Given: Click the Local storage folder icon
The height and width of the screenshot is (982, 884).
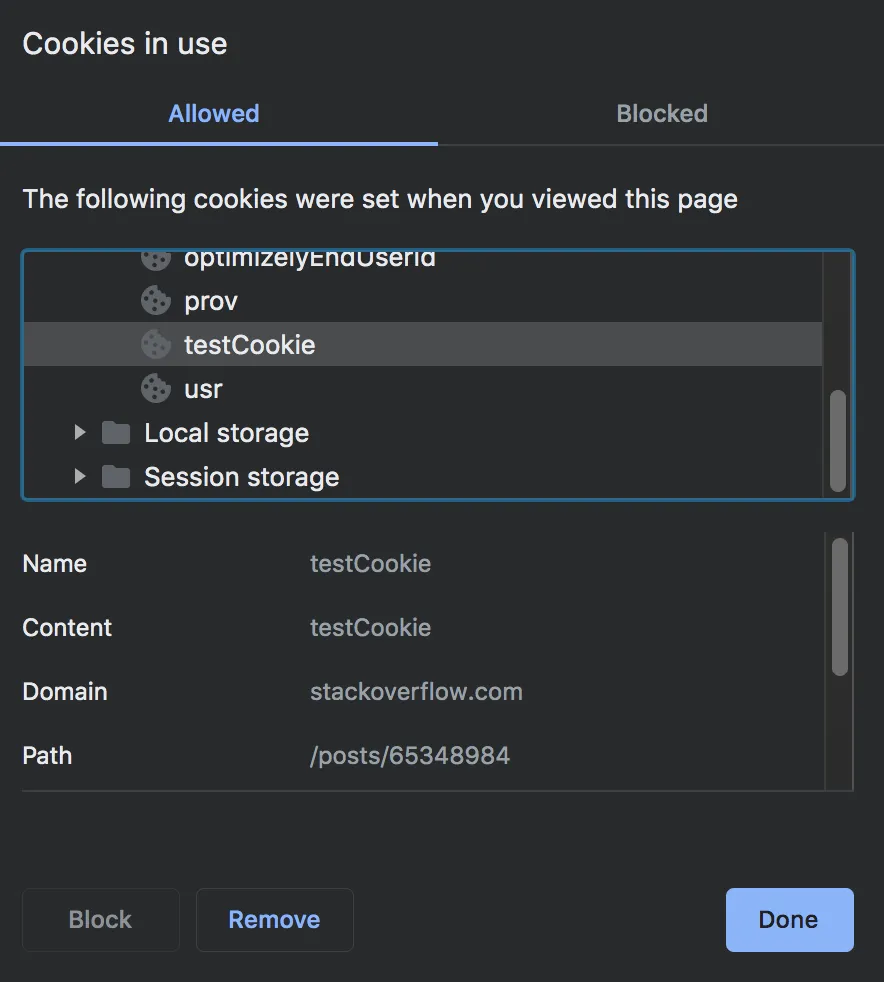Looking at the screenshot, I should click(x=116, y=432).
